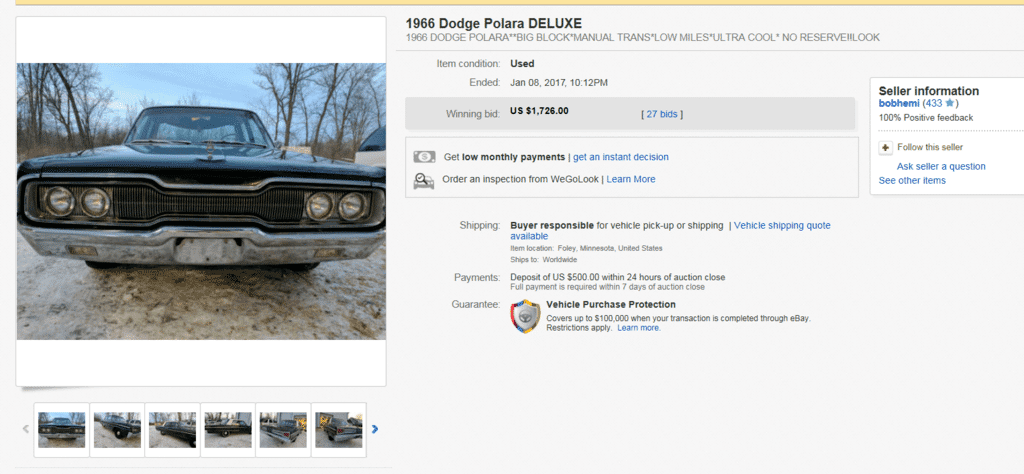Open See other items from seller
The width and height of the screenshot is (1024, 474).
912,181
